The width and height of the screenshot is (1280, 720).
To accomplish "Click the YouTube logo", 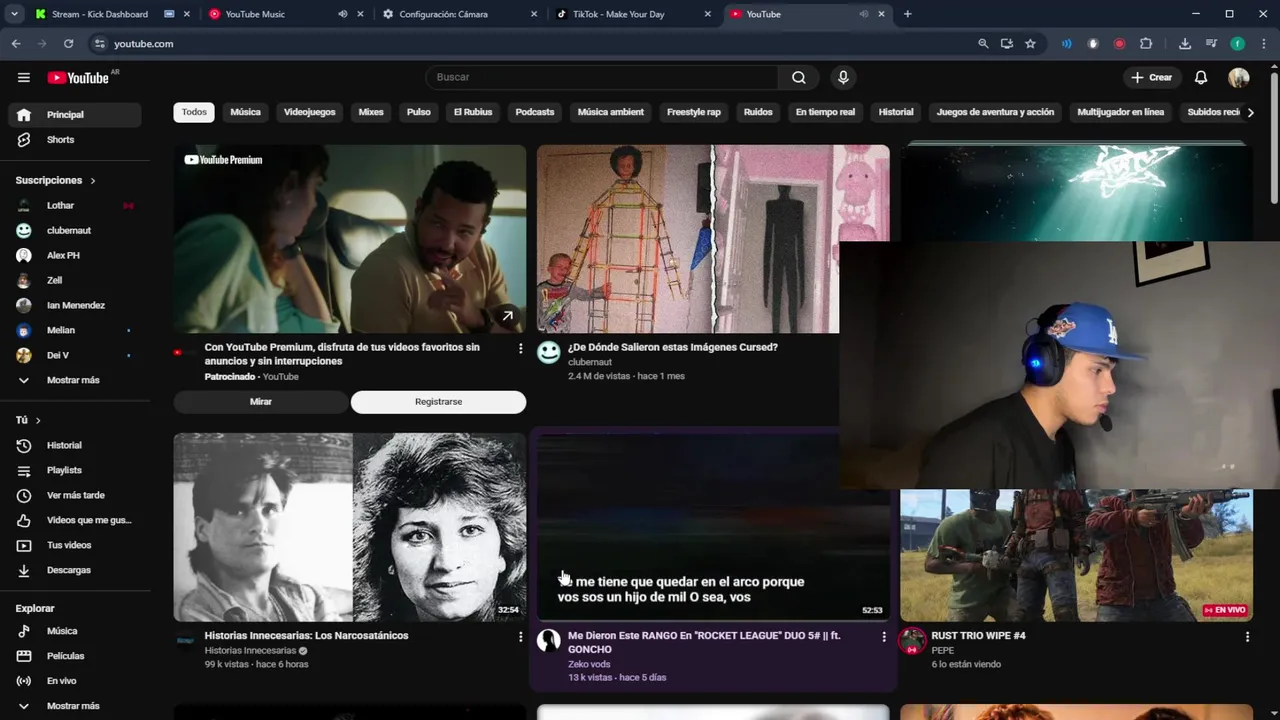I will pos(79,78).
